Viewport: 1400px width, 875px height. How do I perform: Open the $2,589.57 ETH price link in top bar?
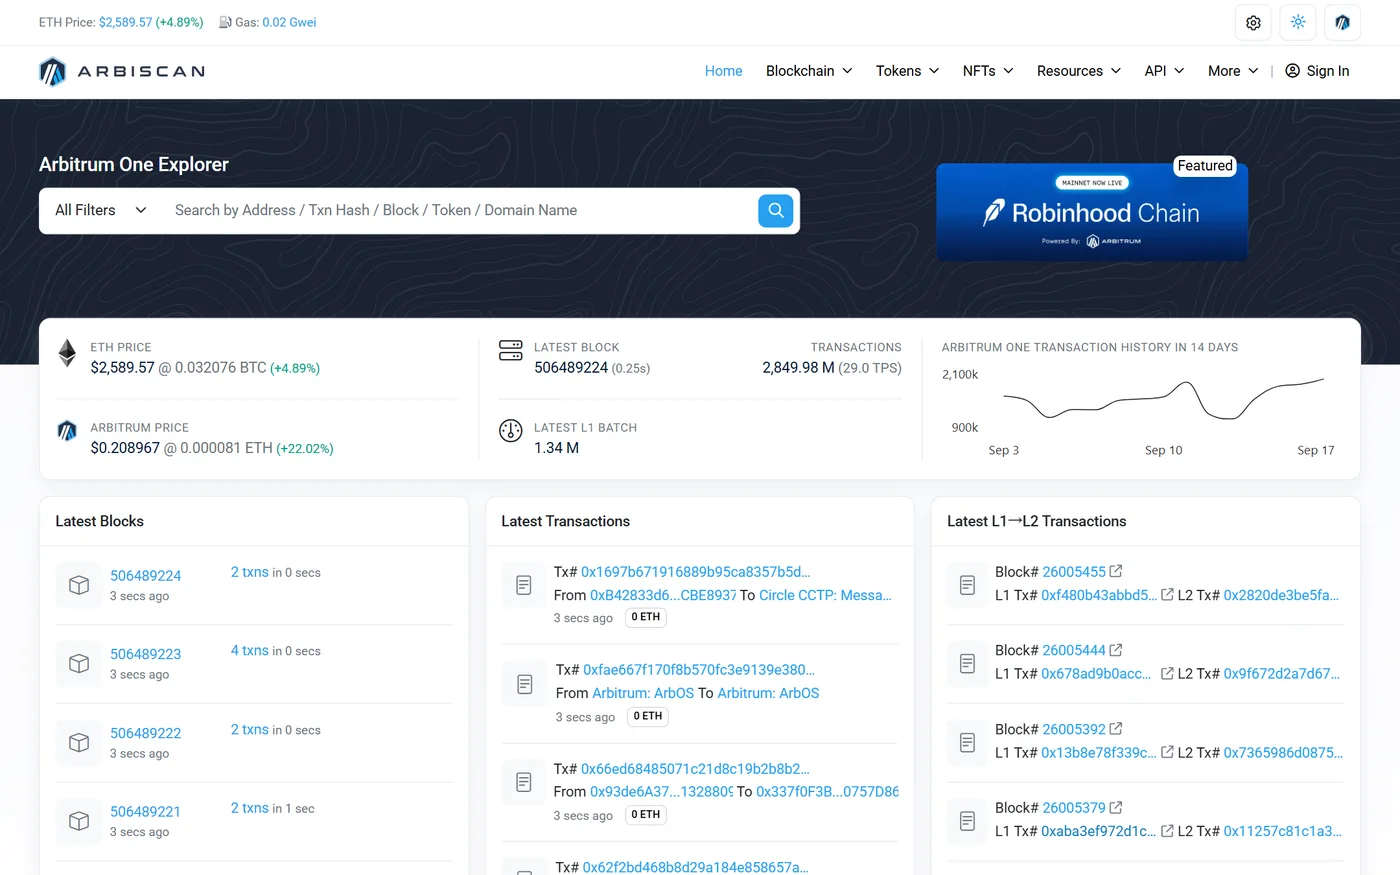(125, 22)
